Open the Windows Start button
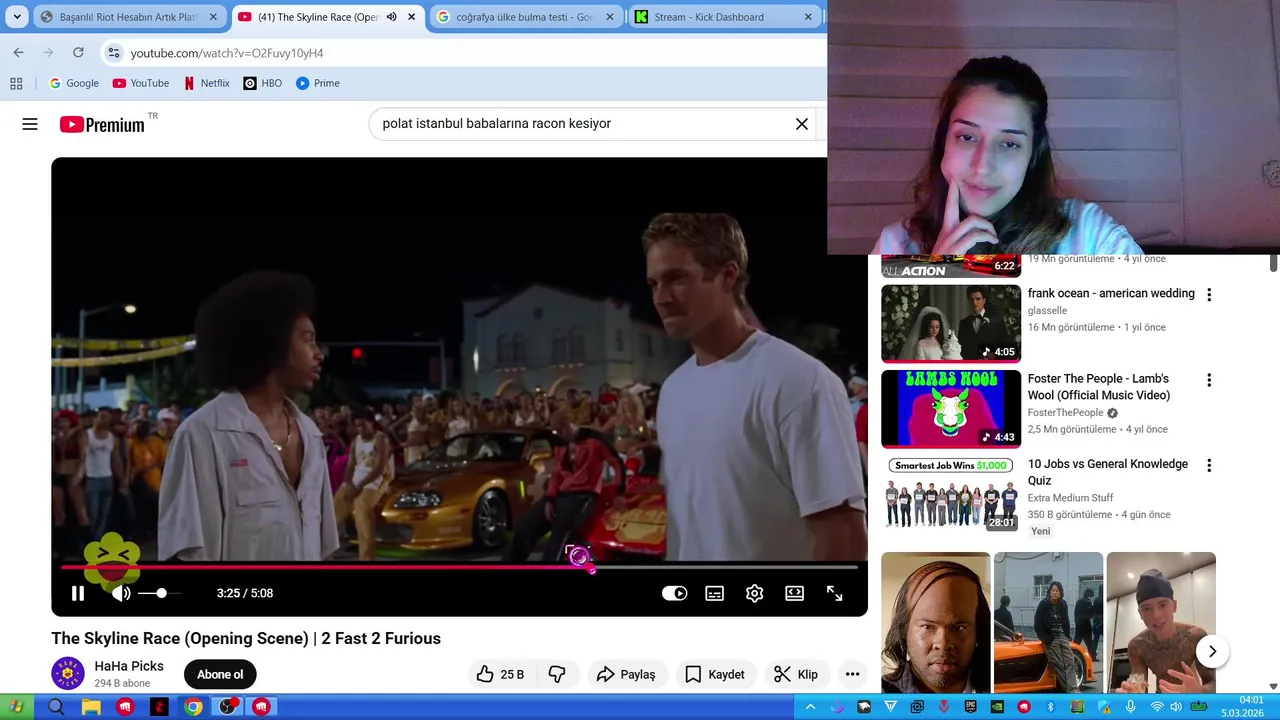This screenshot has height=720, width=1280. click(x=16, y=707)
